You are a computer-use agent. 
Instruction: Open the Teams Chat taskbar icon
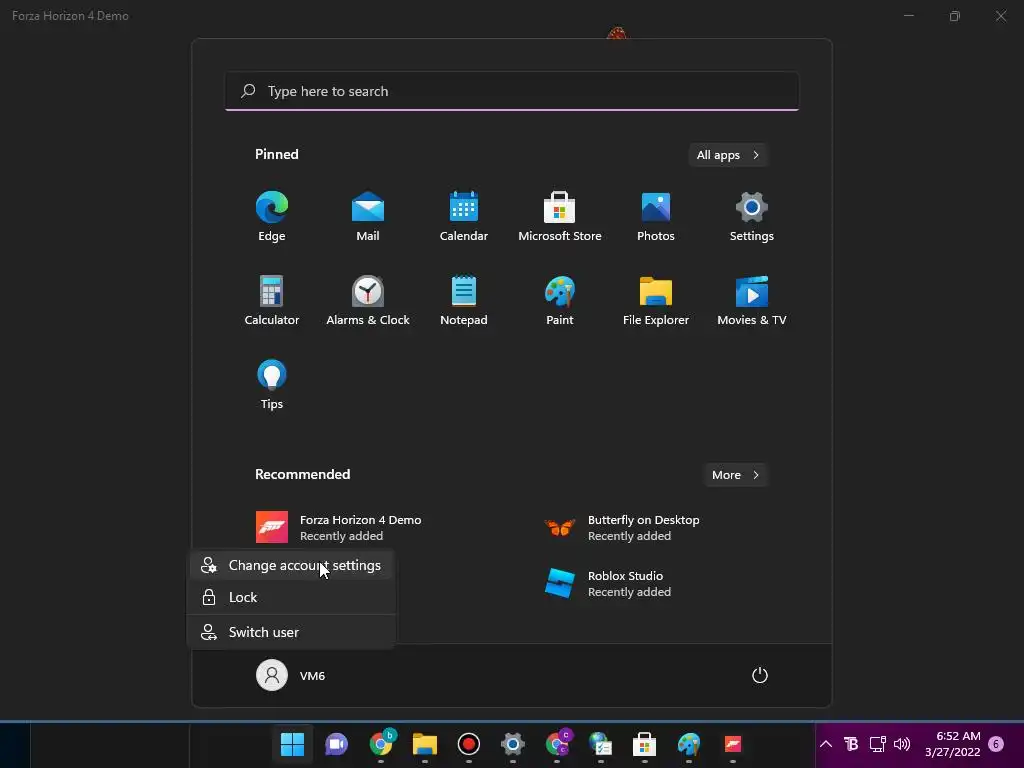336,744
